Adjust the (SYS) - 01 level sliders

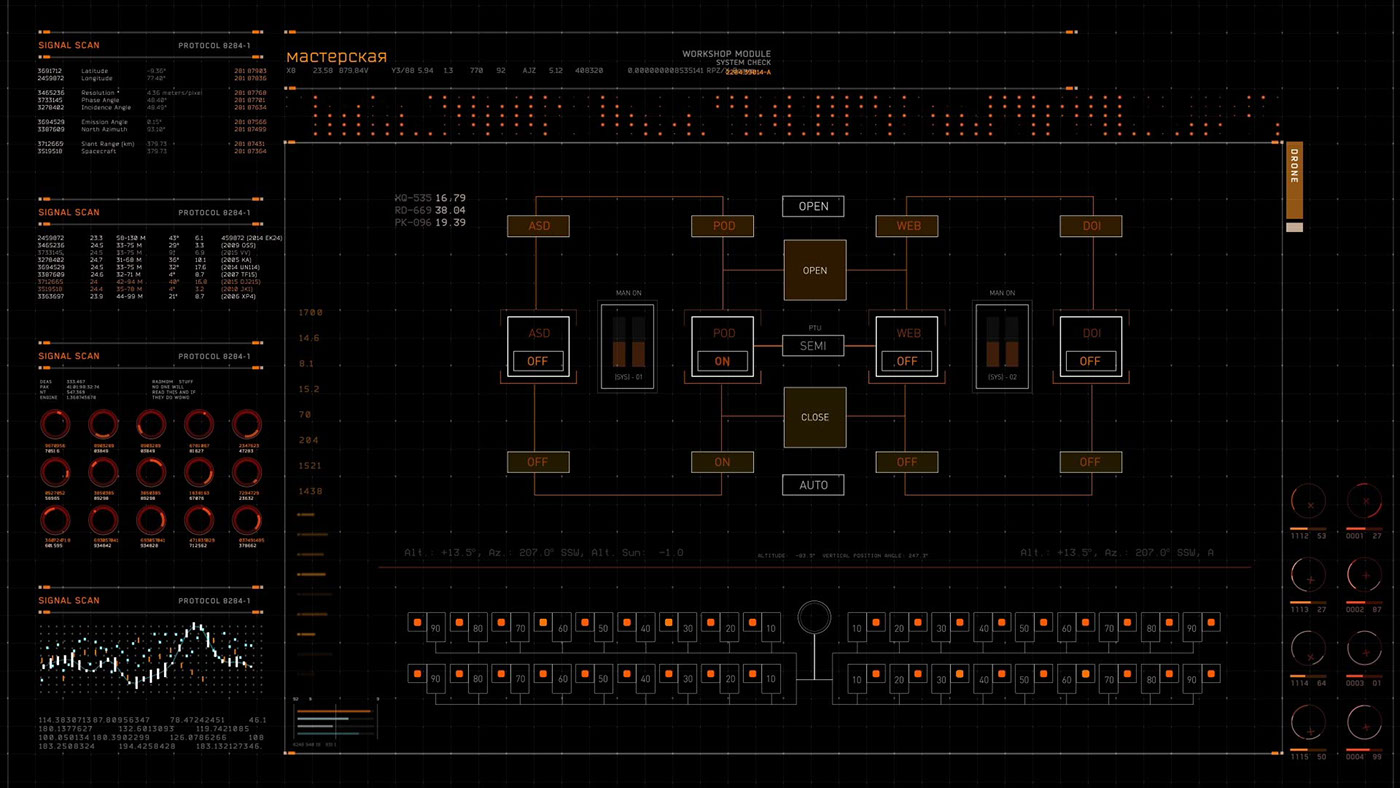627,342
